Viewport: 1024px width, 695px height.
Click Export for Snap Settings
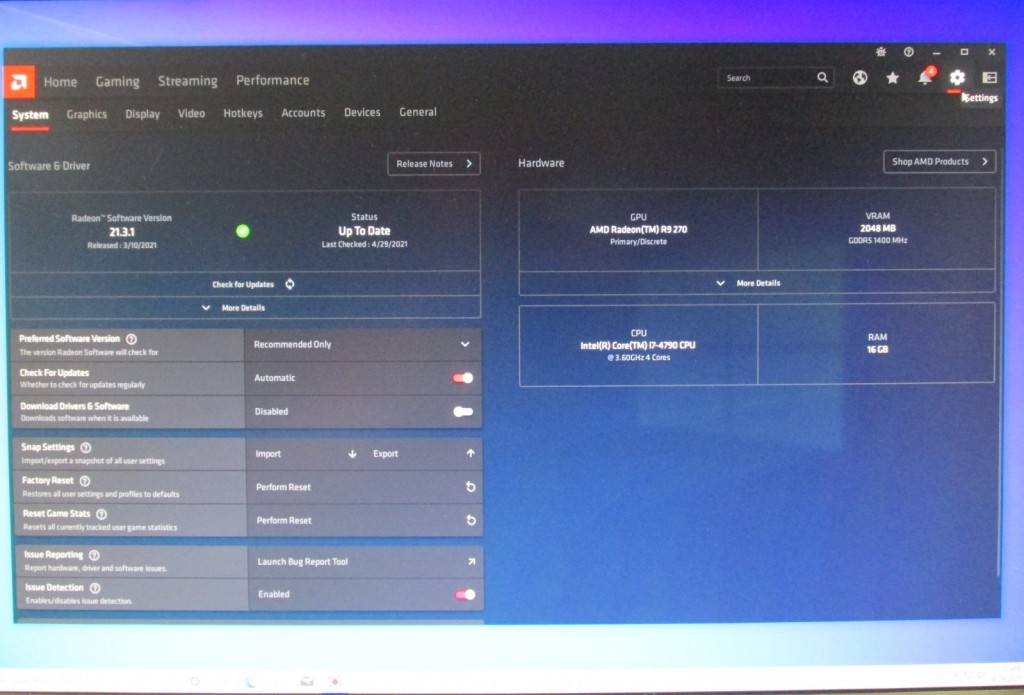click(x=423, y=454)
